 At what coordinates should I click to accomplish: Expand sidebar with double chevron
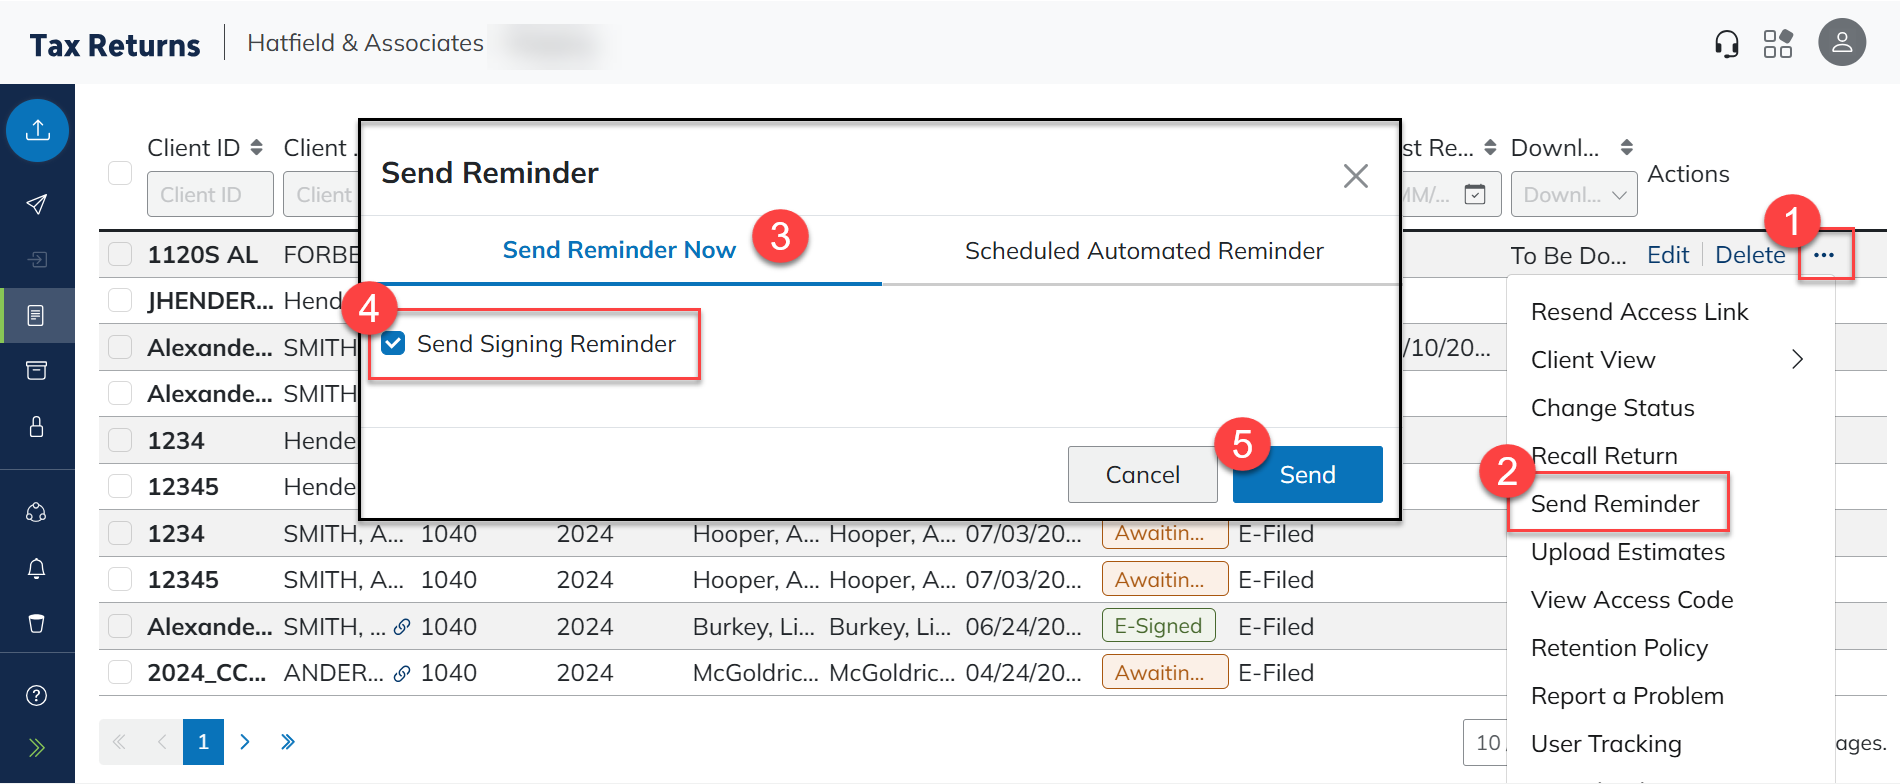pos(37,748)
